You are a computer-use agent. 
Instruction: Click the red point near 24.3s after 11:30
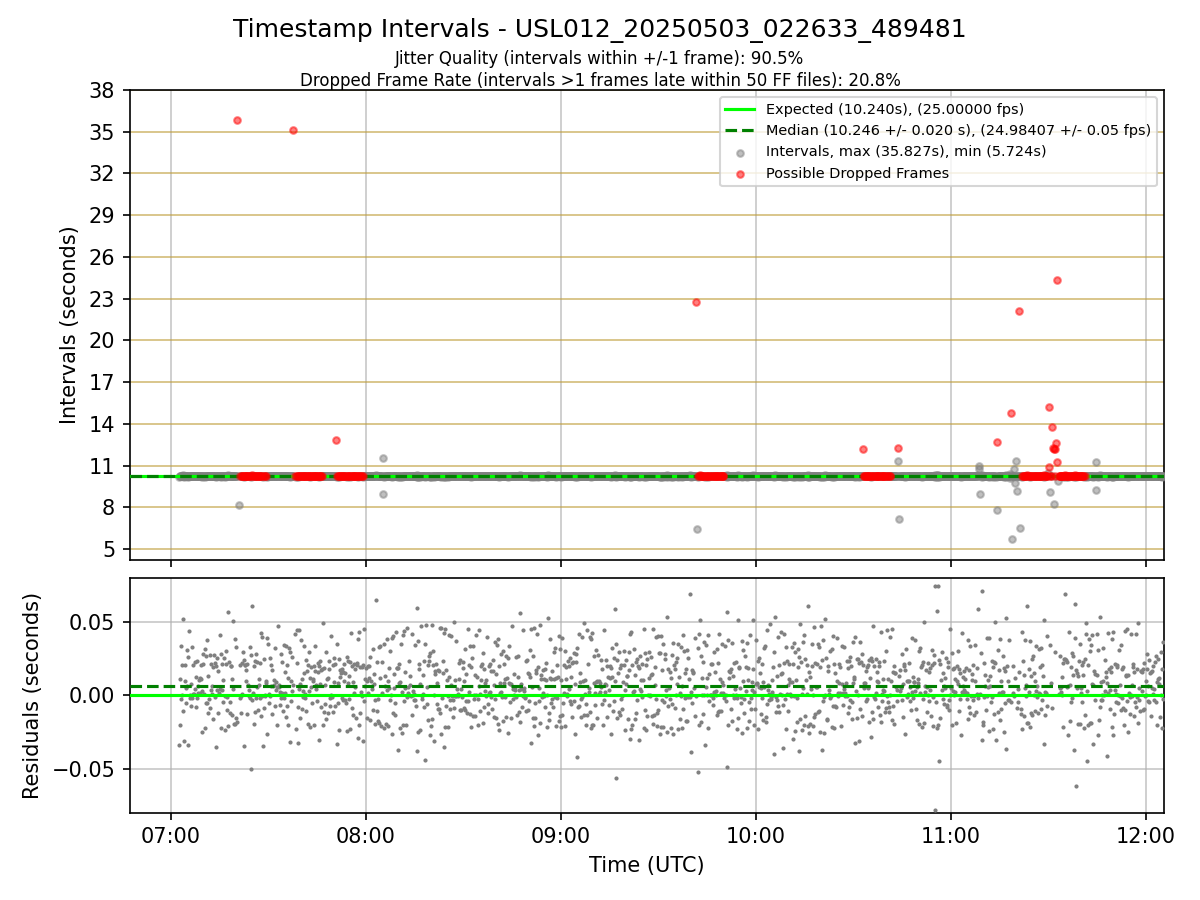click(x=1057, y=280)
